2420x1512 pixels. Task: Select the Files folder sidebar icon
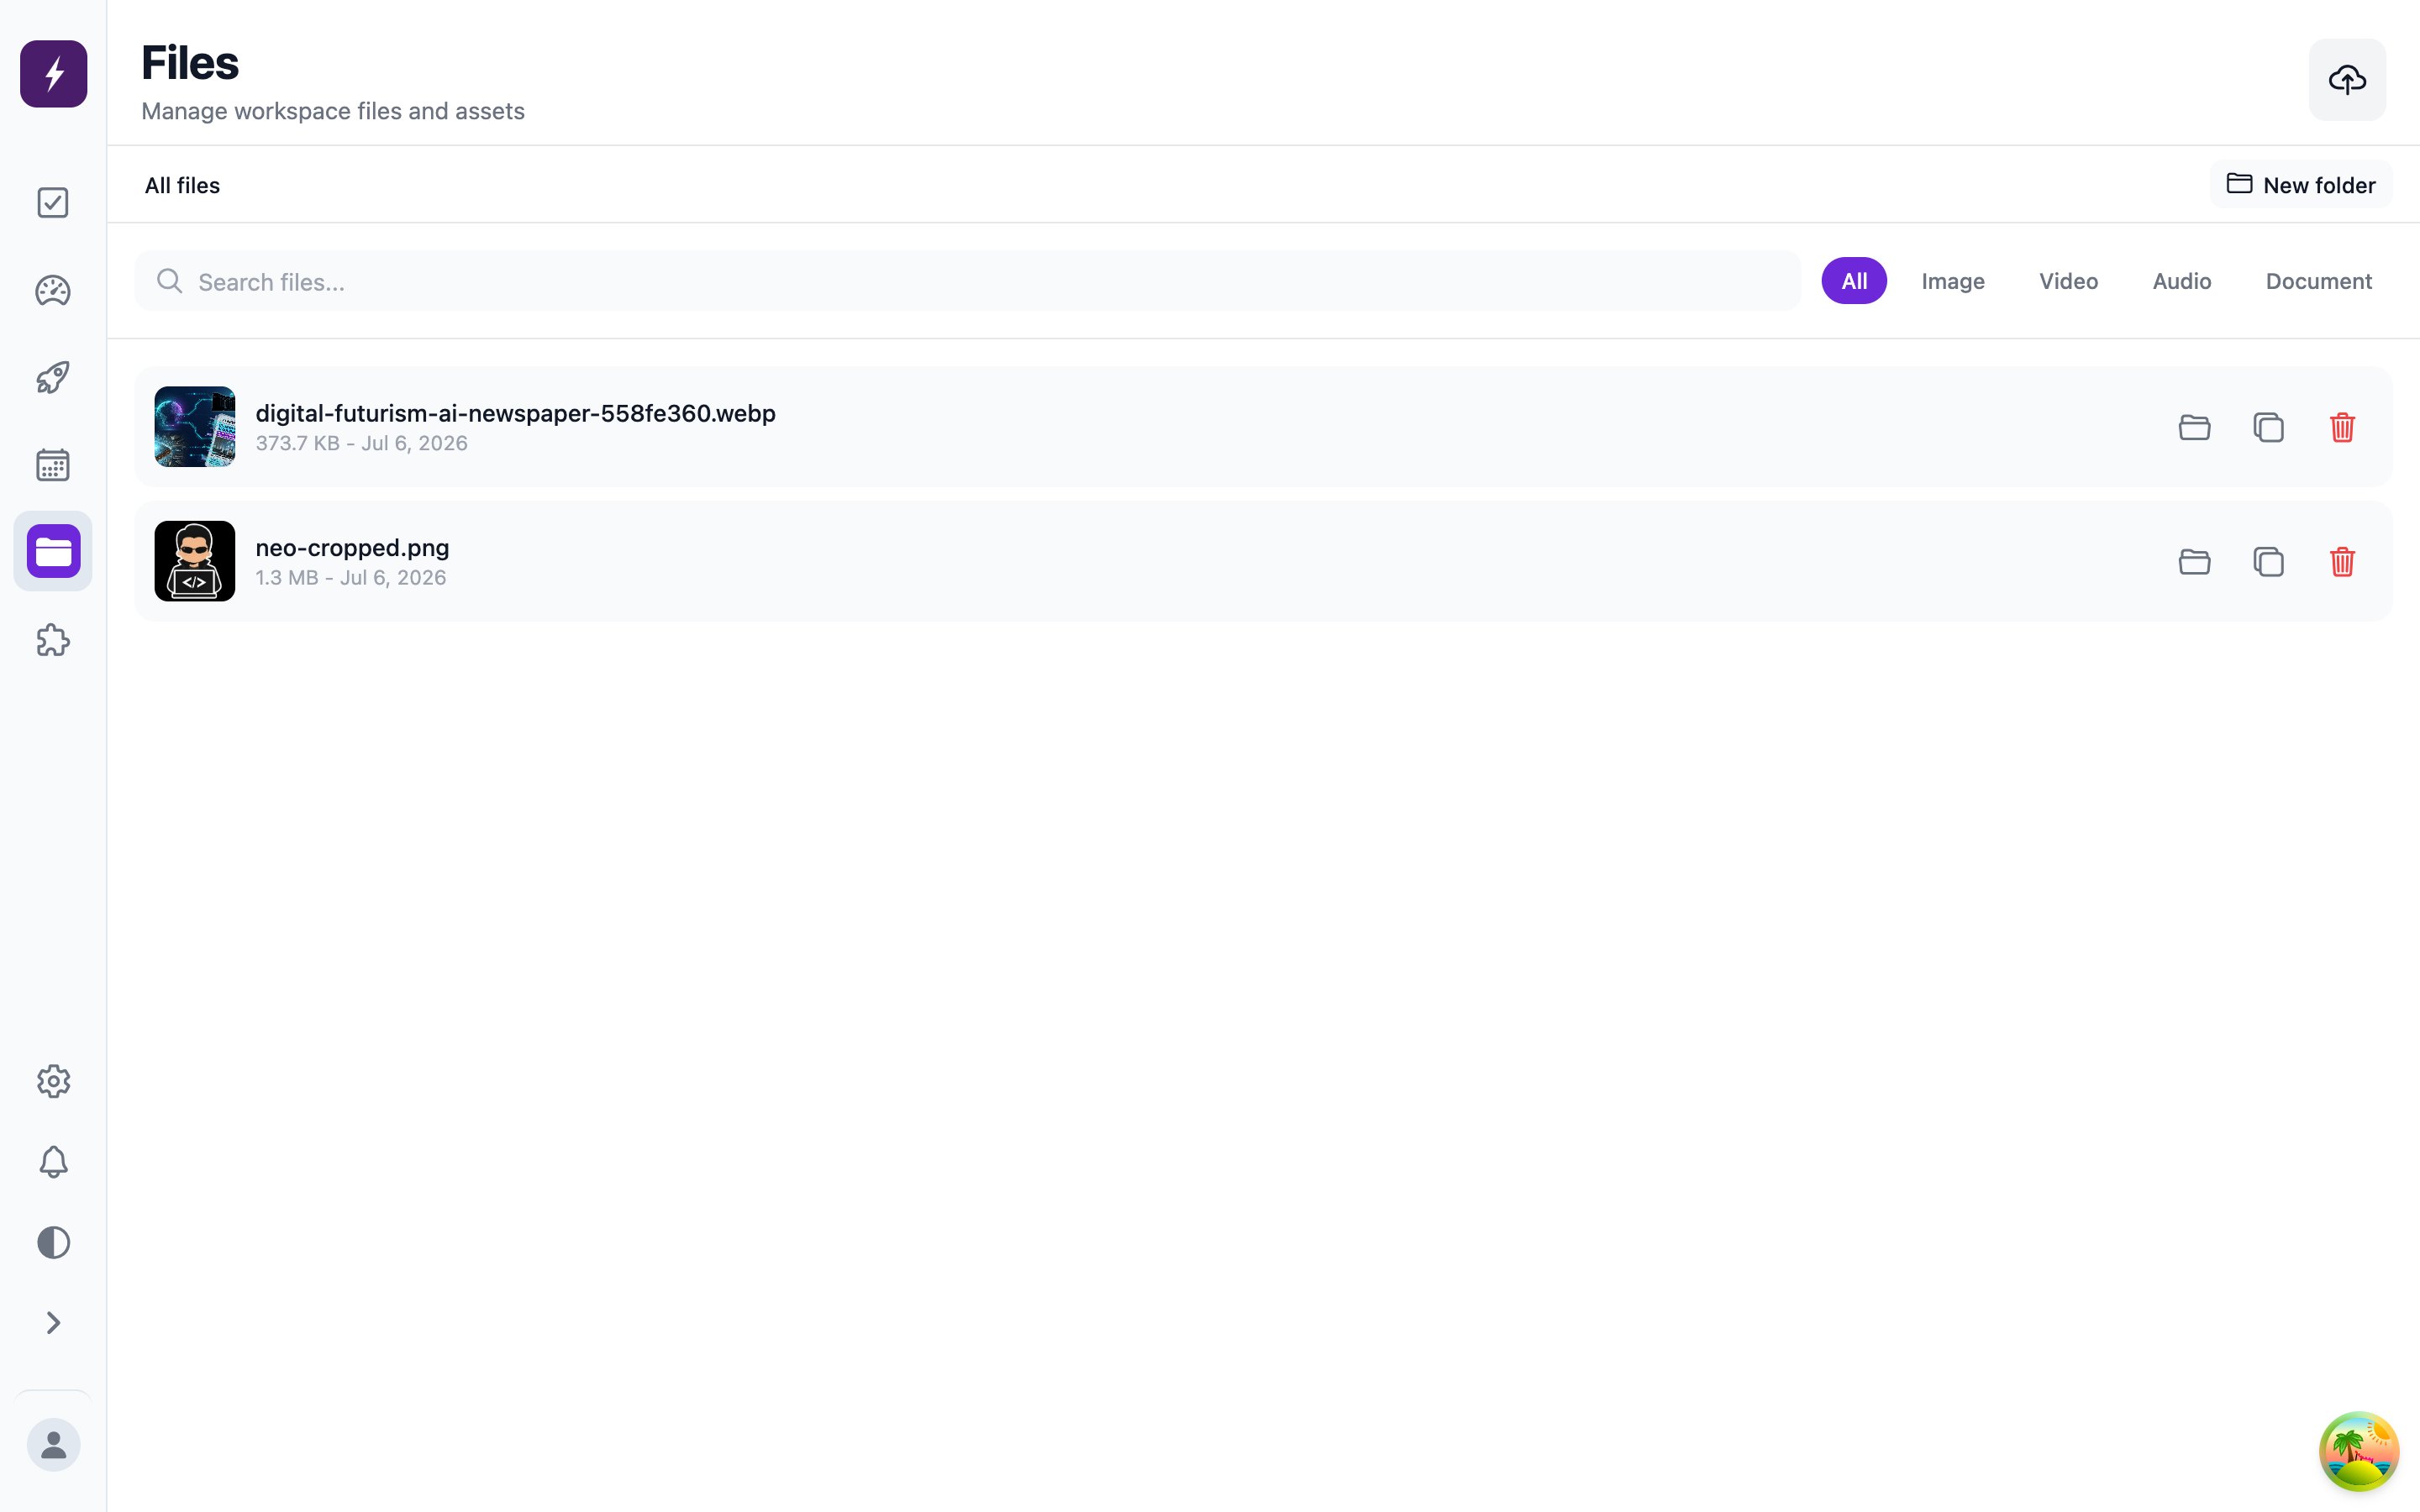[x=53, y=551]
